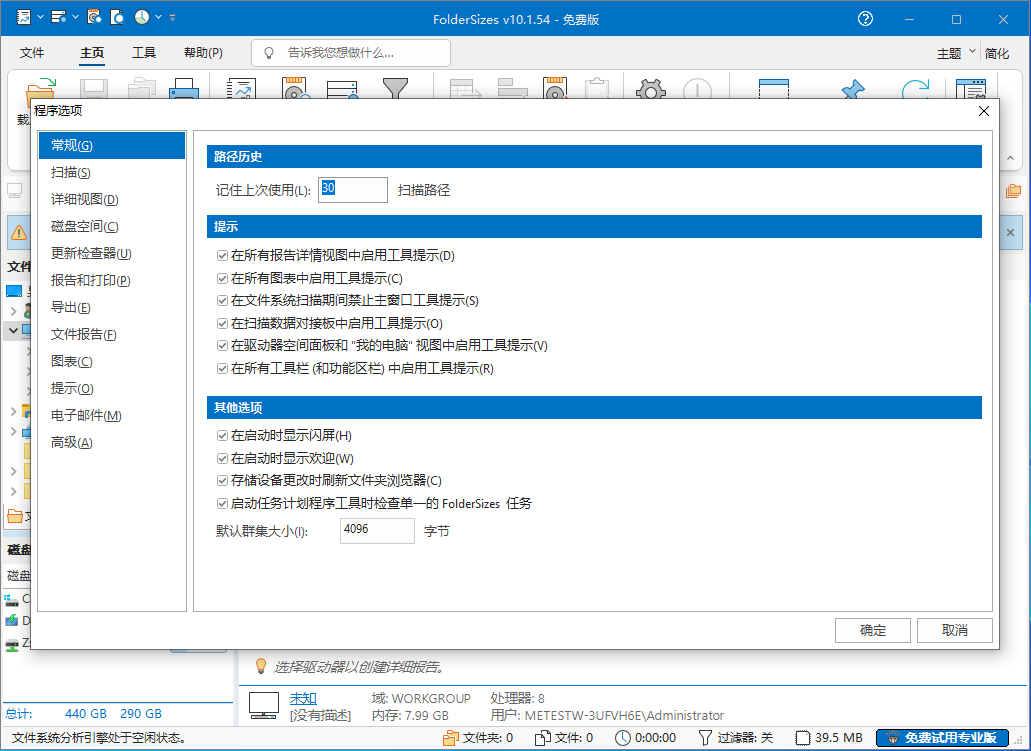1031x751 pixels.
Task: Close the 程序选项 dialog with X
Action: (984, 111)
